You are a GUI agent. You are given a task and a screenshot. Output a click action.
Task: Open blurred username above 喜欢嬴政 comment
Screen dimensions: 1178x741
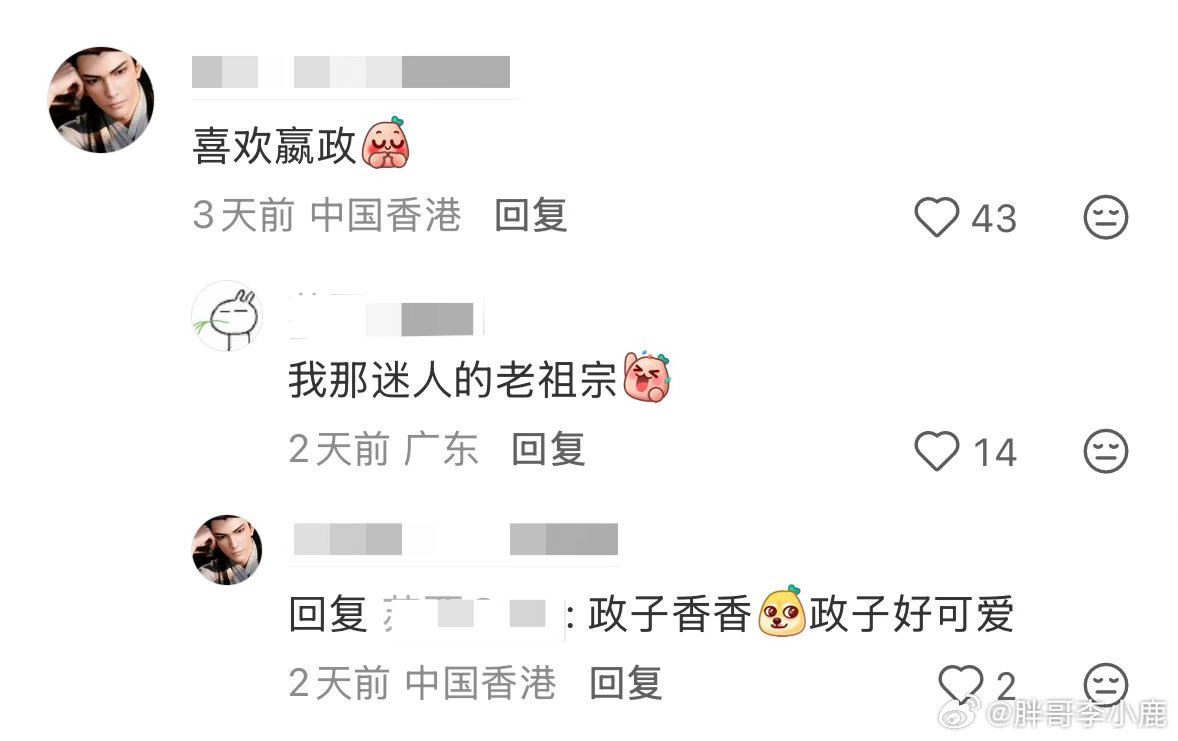pyautogui.click(x=351, y=72)
